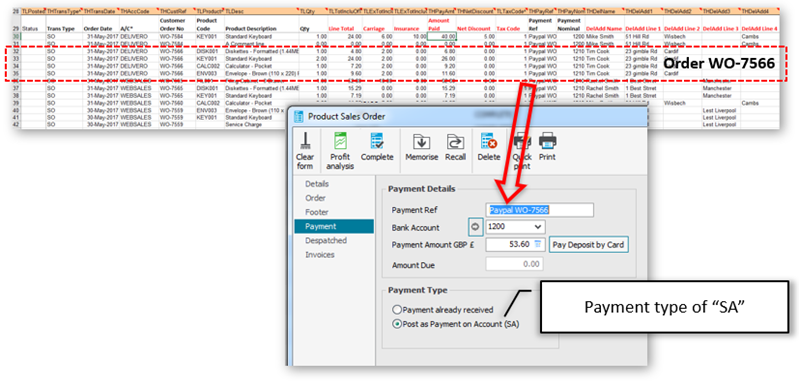The height and width of the screenshot is (381, 799).
Task: Click the Amount Due field
Action: click(515, 264)
